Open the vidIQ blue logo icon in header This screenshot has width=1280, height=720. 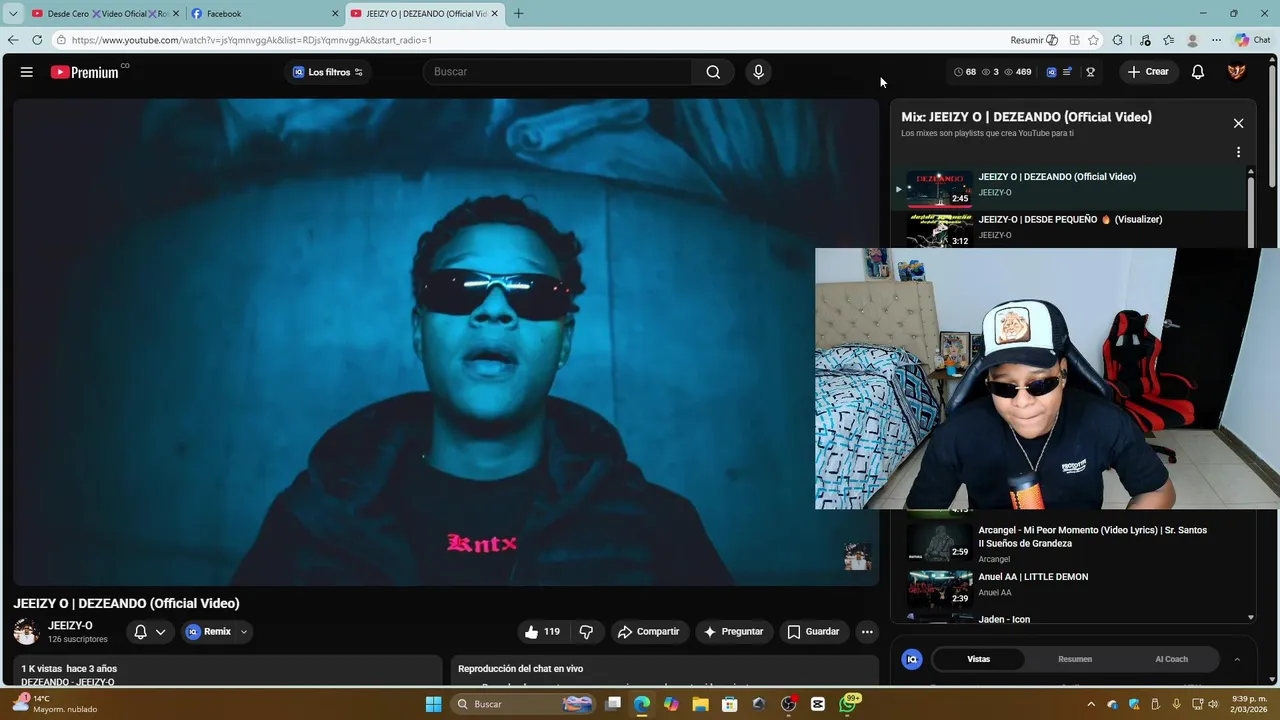[1051, 72]
